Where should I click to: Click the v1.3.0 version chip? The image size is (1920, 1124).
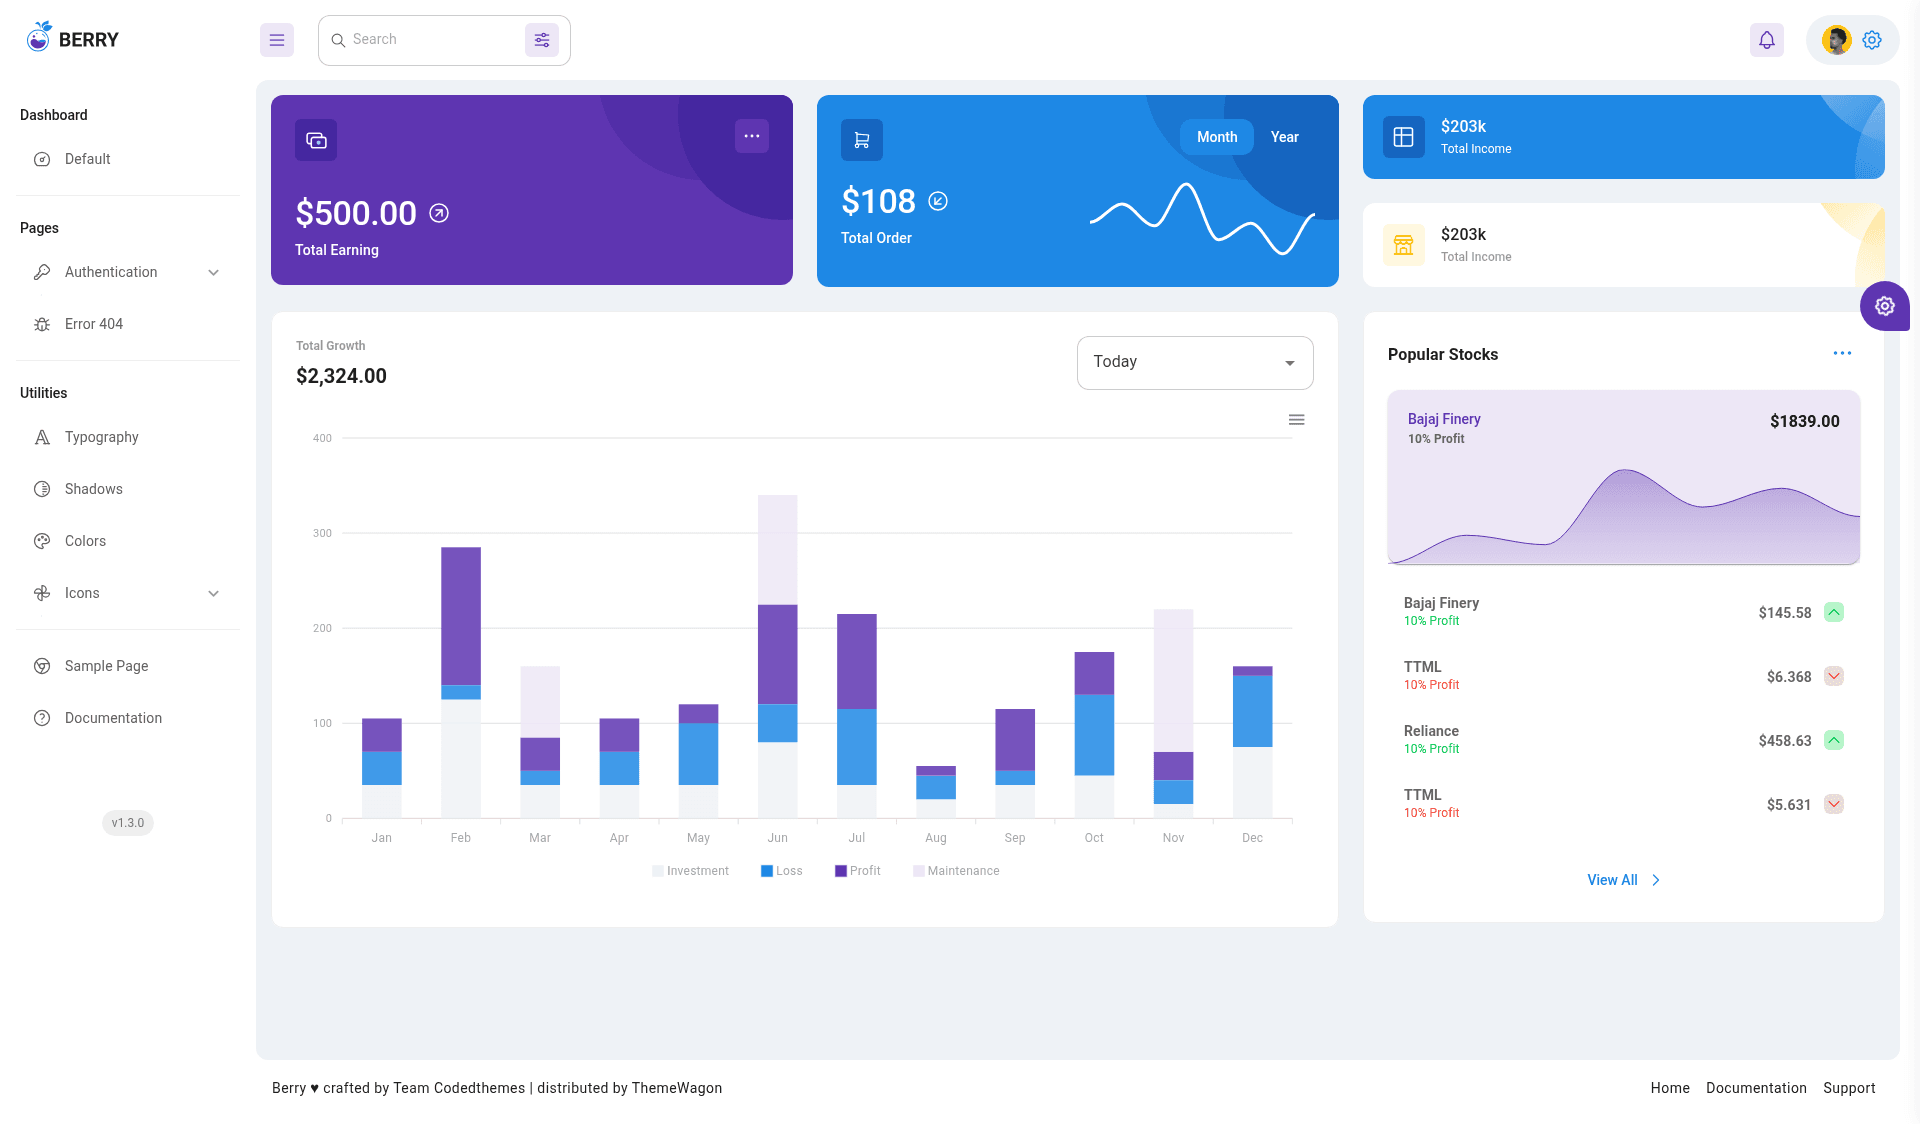tap(128, 823)
